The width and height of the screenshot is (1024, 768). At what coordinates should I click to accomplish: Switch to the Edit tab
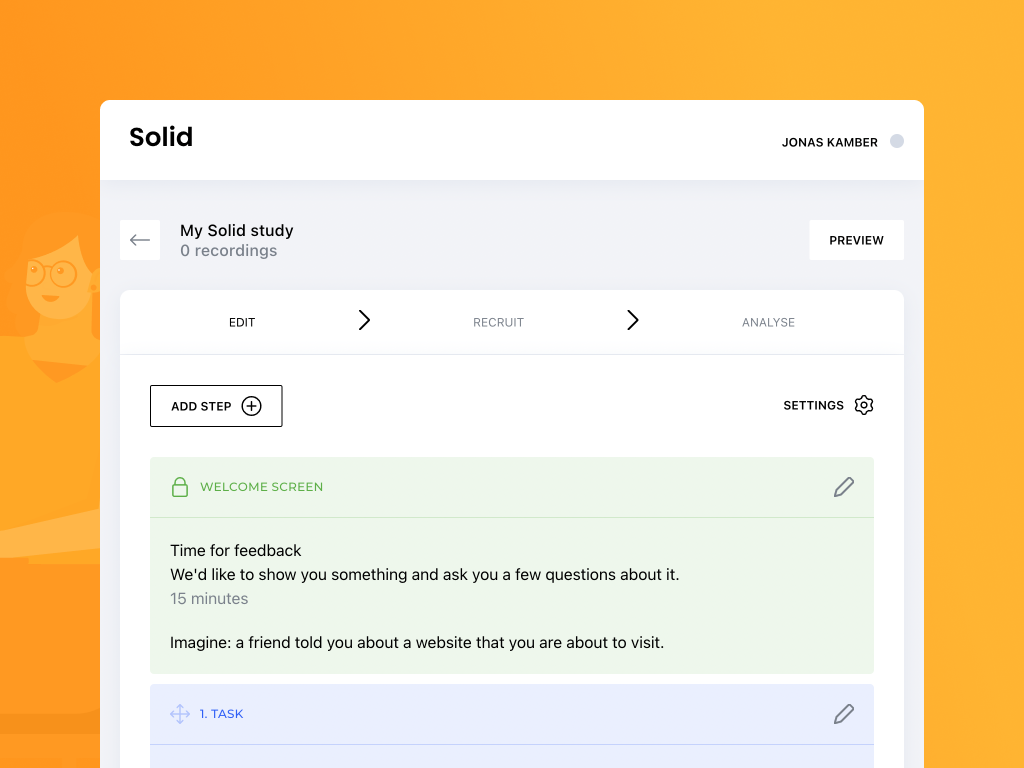tap(242, 322)
